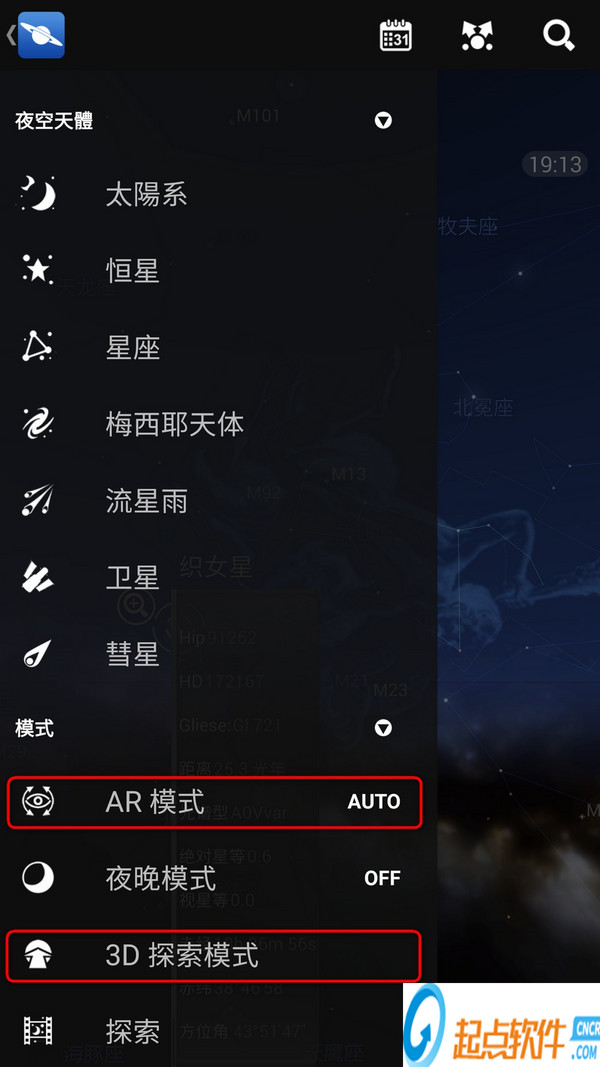Screen dimensions: 600x1067
Task: Tap the Saturn app logo icon
Action: pos(41,35)
